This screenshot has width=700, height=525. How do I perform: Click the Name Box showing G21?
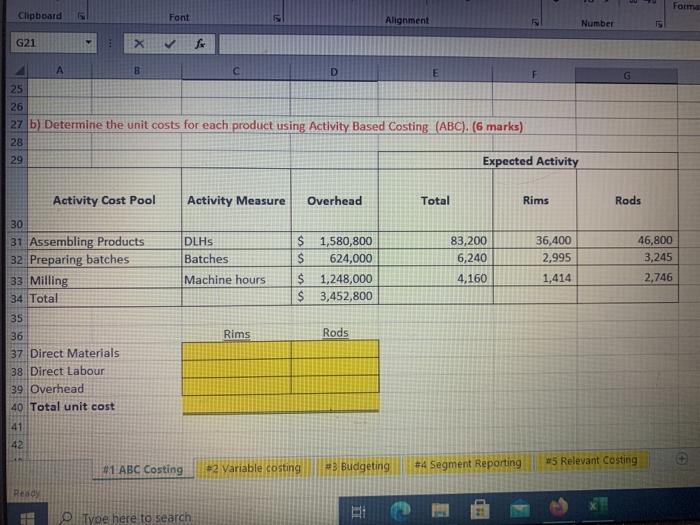coord(47,43)
